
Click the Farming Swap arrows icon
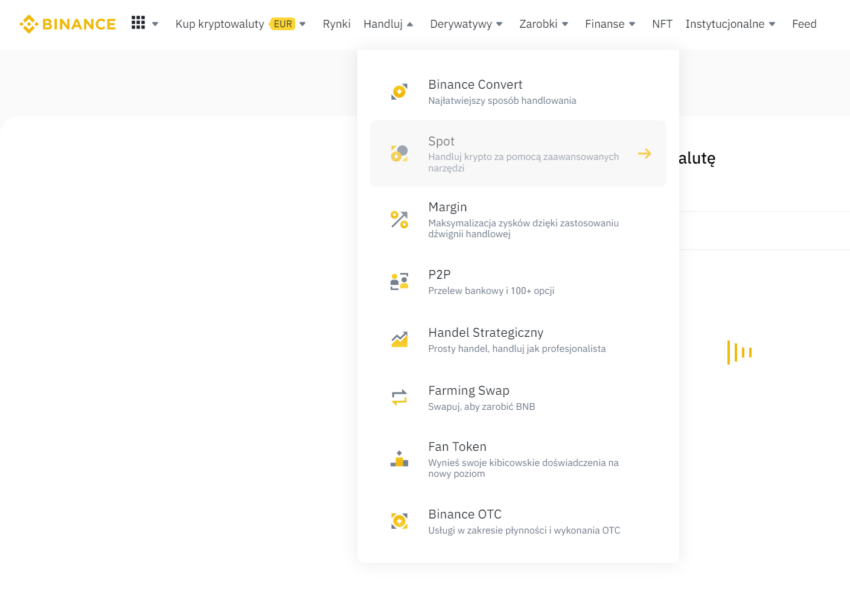pyautogui.click(x=400, y=397)
